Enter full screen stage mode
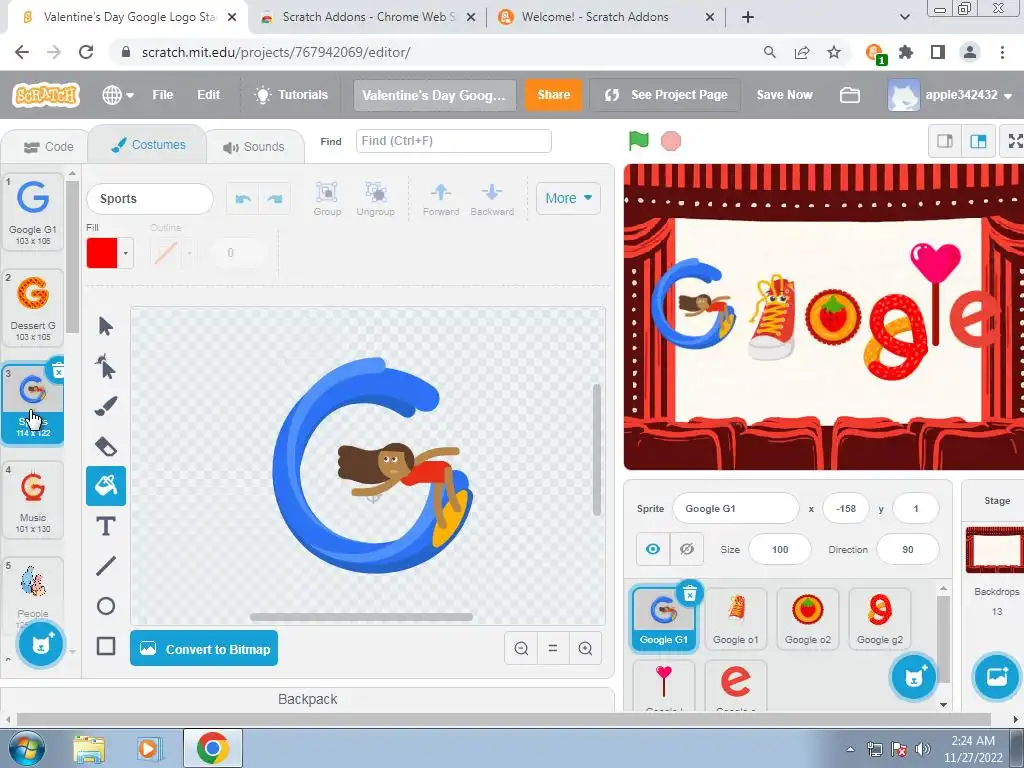1024x768 pixels. coord(1014,141)
